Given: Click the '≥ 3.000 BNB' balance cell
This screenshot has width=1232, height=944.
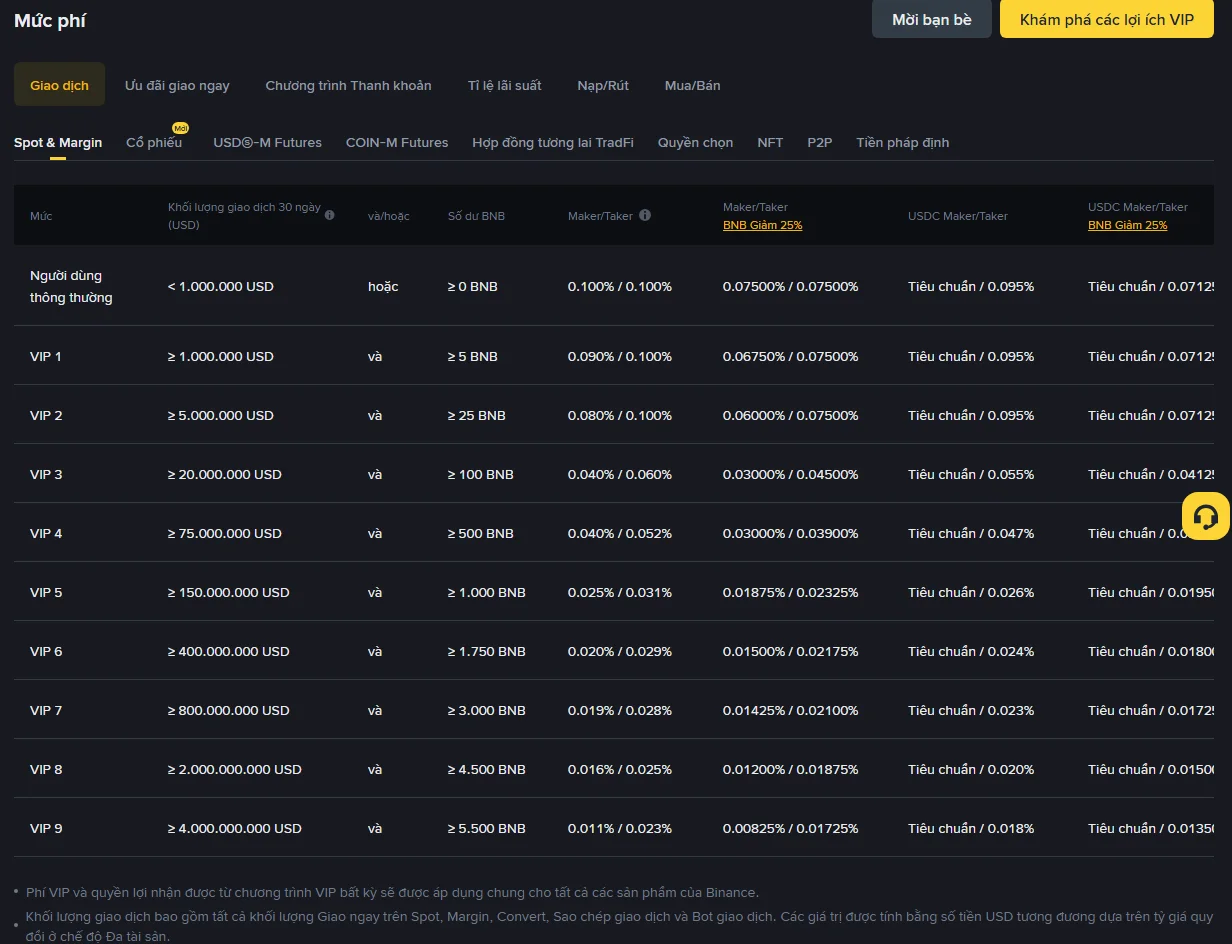Looking at the screenshot, I should click(487, 710).
